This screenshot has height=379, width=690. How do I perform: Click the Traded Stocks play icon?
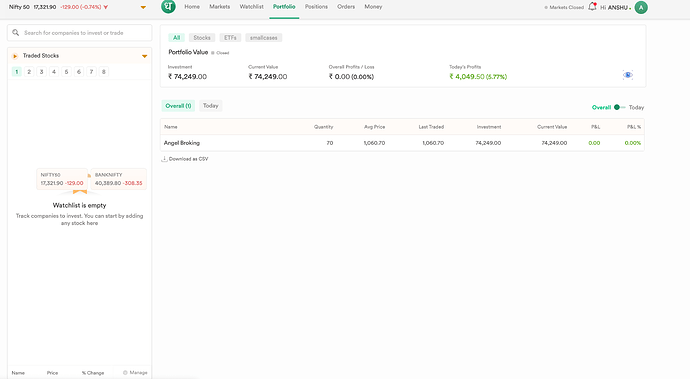[x=15, y=56]
